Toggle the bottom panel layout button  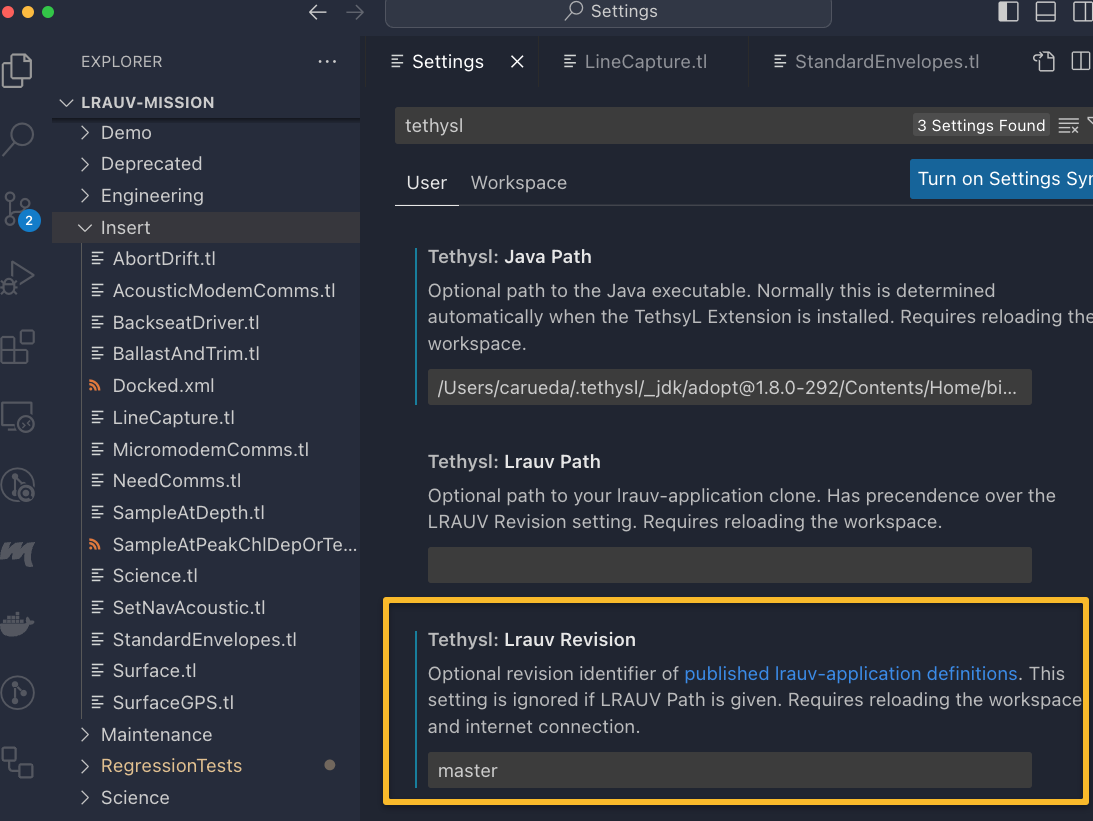(x=1045, y=12)
